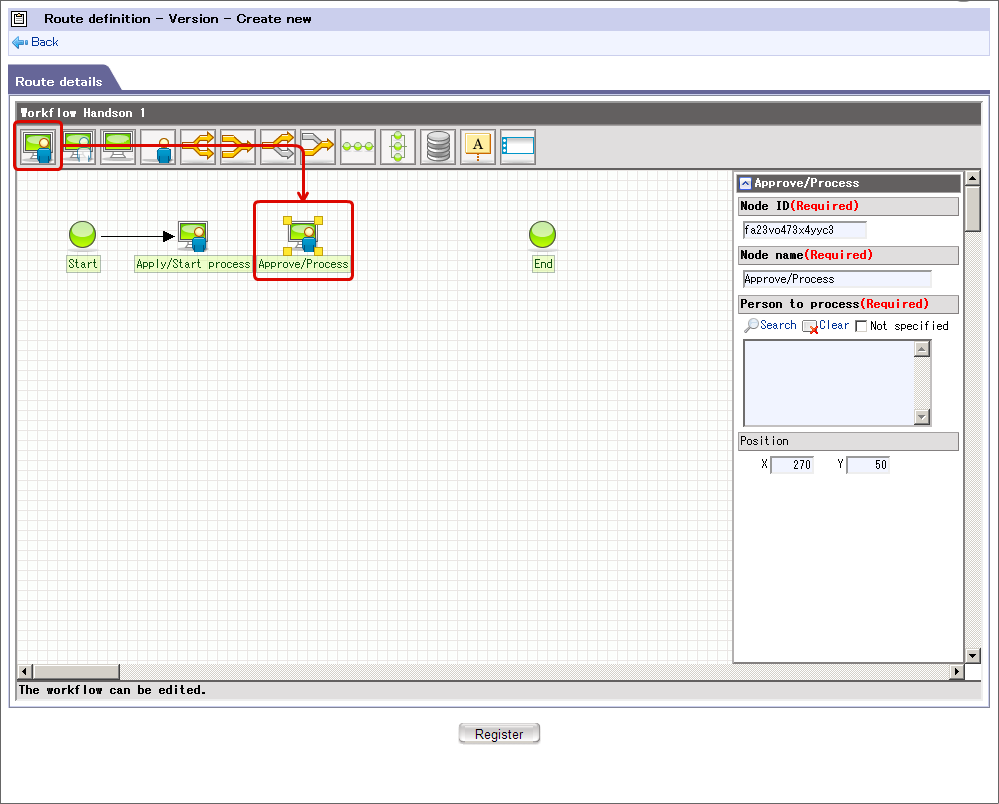Edit the X position field

pyautogui.click(x=792, y=464)
